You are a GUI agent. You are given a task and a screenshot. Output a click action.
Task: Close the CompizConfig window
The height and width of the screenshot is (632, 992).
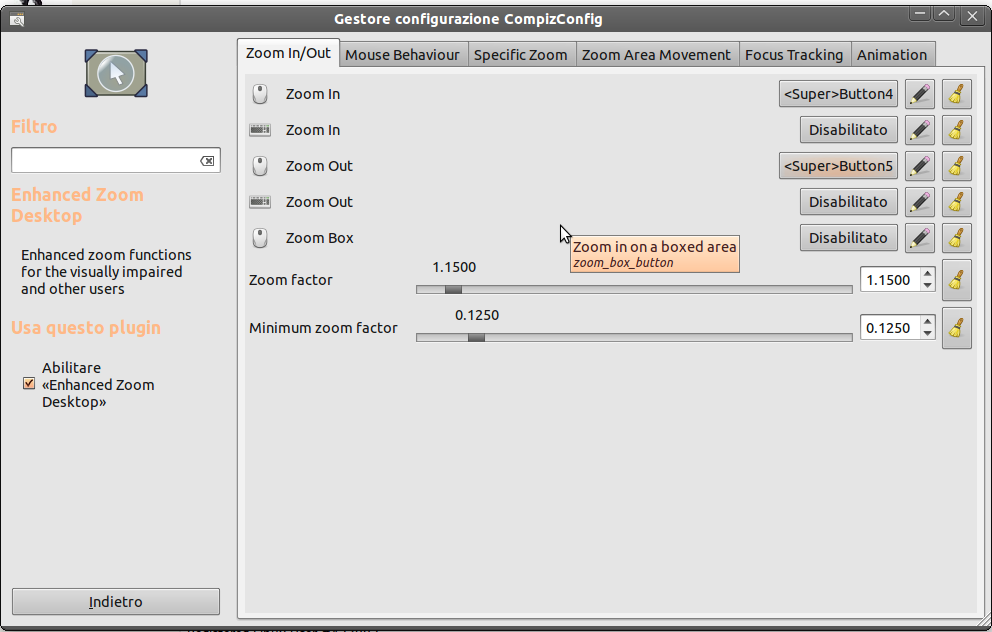click(x=972, y=16)
